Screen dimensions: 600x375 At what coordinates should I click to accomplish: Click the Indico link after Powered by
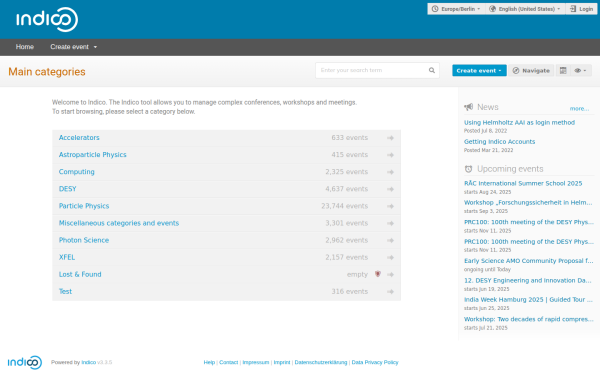pos(88,362)
